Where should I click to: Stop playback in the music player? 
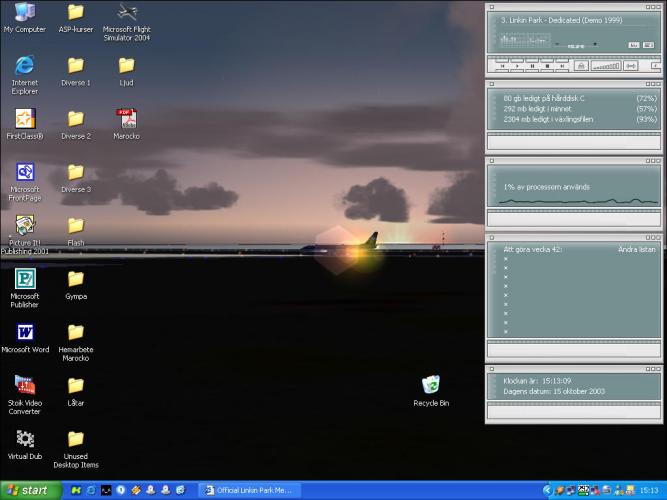pyautogui.click(x=546, y=66)
